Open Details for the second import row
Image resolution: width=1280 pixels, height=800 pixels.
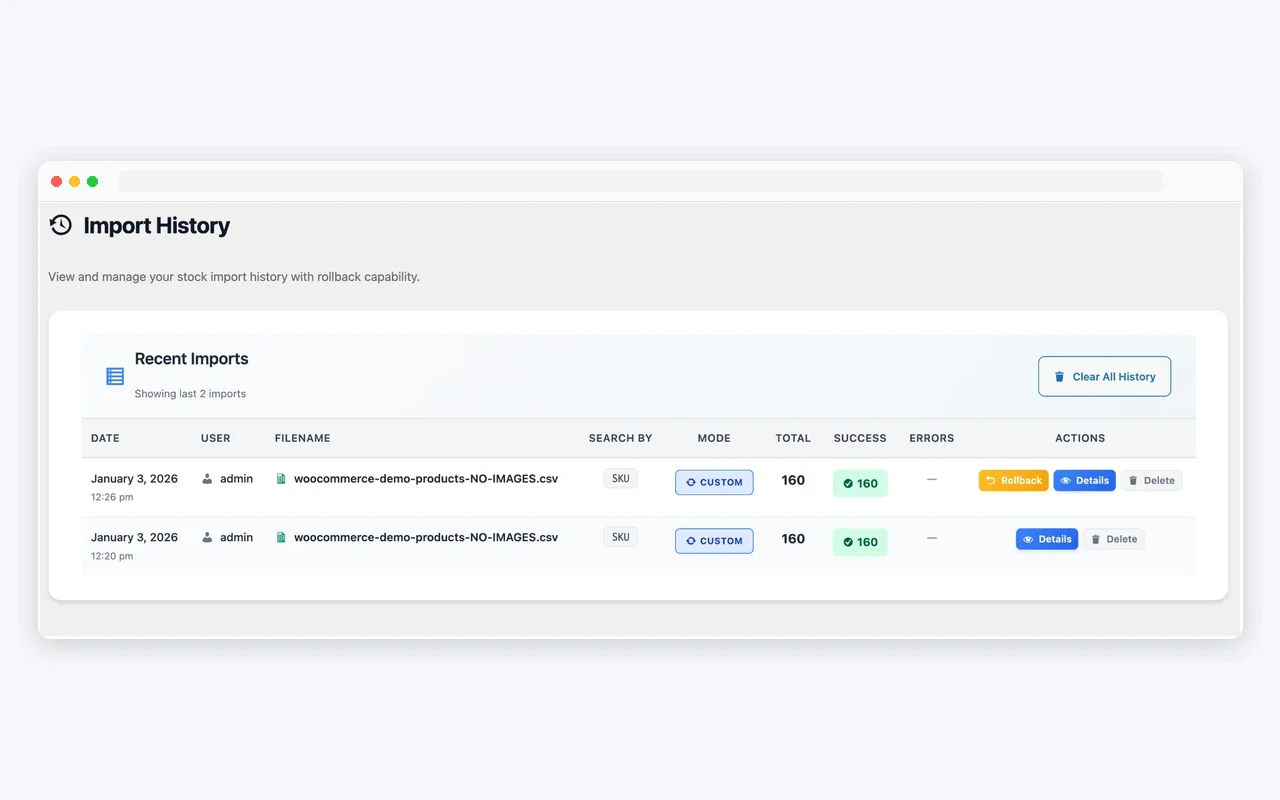tap(1047, 538)
